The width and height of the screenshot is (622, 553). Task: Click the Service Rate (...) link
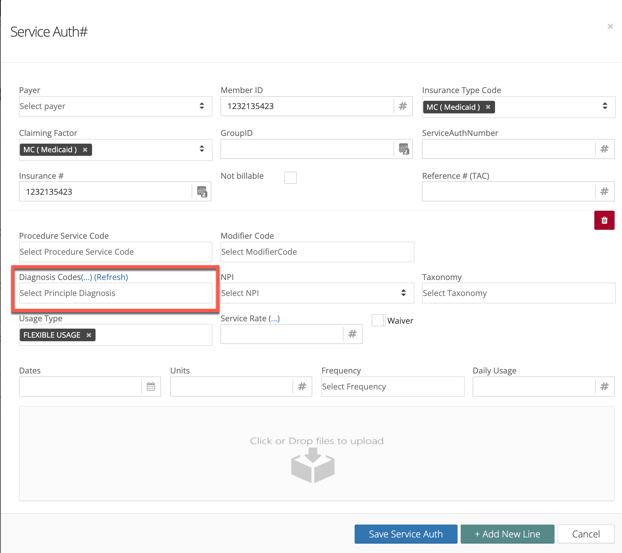coord(274,318)
